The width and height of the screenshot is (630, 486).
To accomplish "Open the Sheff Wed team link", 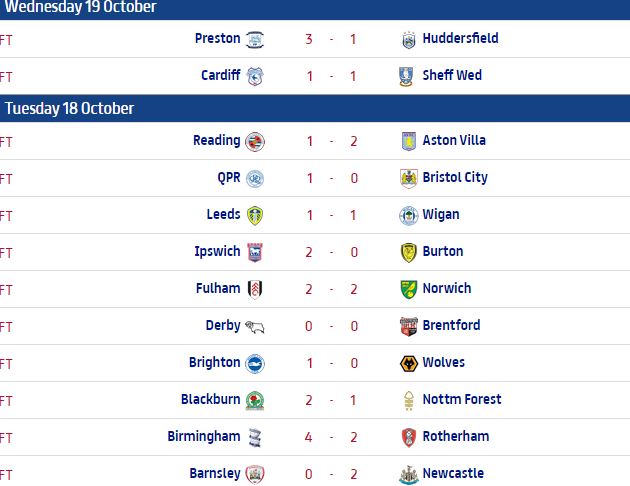I will click(453, 75).
